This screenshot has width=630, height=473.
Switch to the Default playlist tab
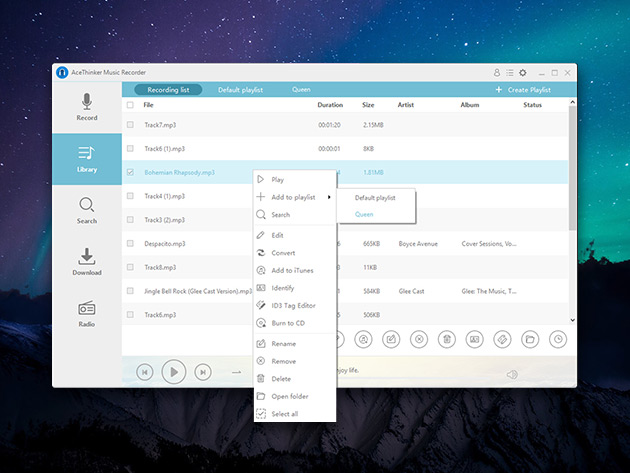240,90
